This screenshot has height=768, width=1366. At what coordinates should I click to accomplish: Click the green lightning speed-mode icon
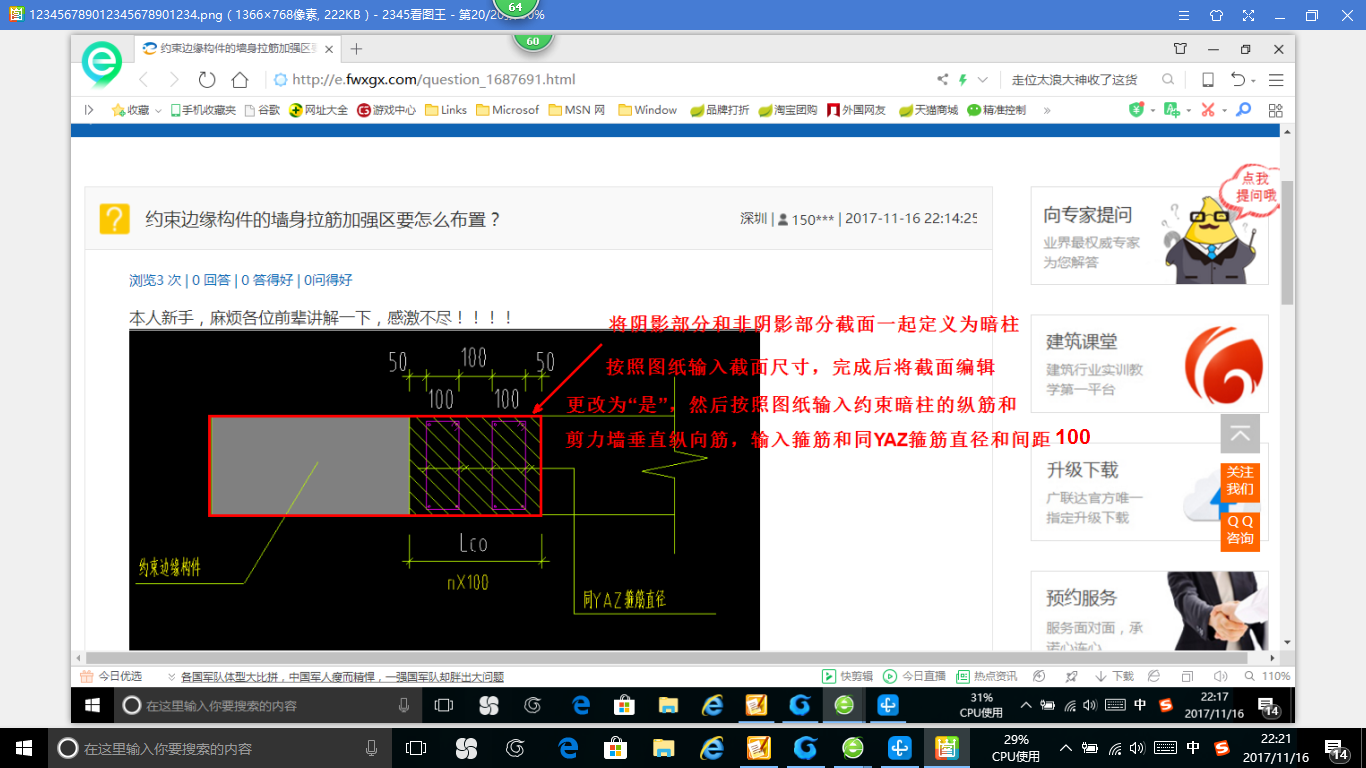point(963,80)
